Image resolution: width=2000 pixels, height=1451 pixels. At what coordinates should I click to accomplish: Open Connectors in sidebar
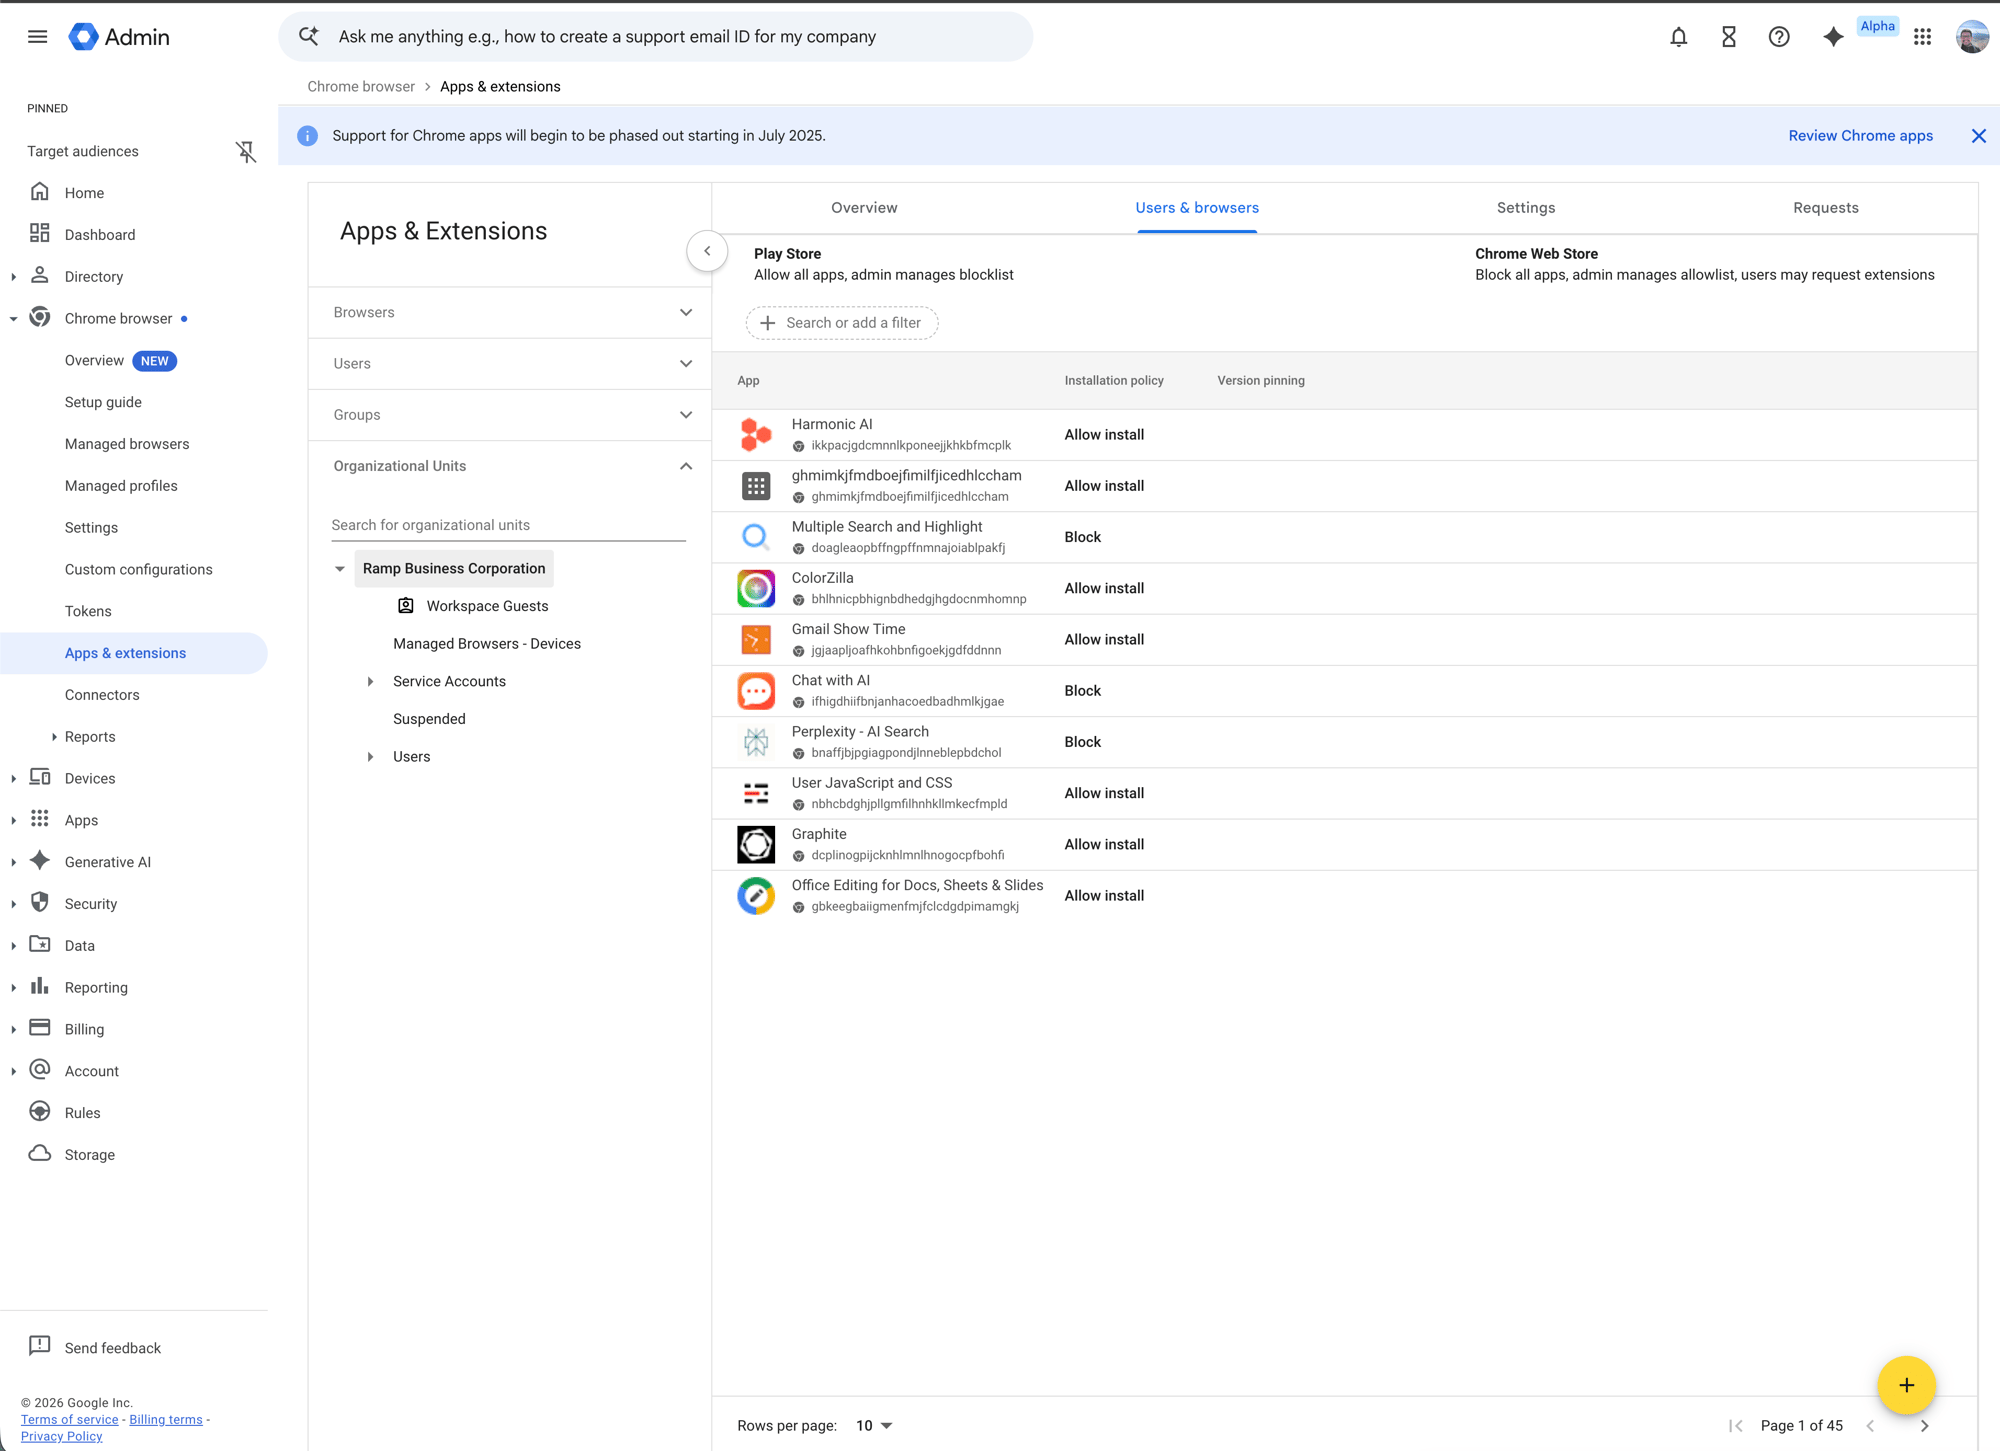tap(102, 695)
